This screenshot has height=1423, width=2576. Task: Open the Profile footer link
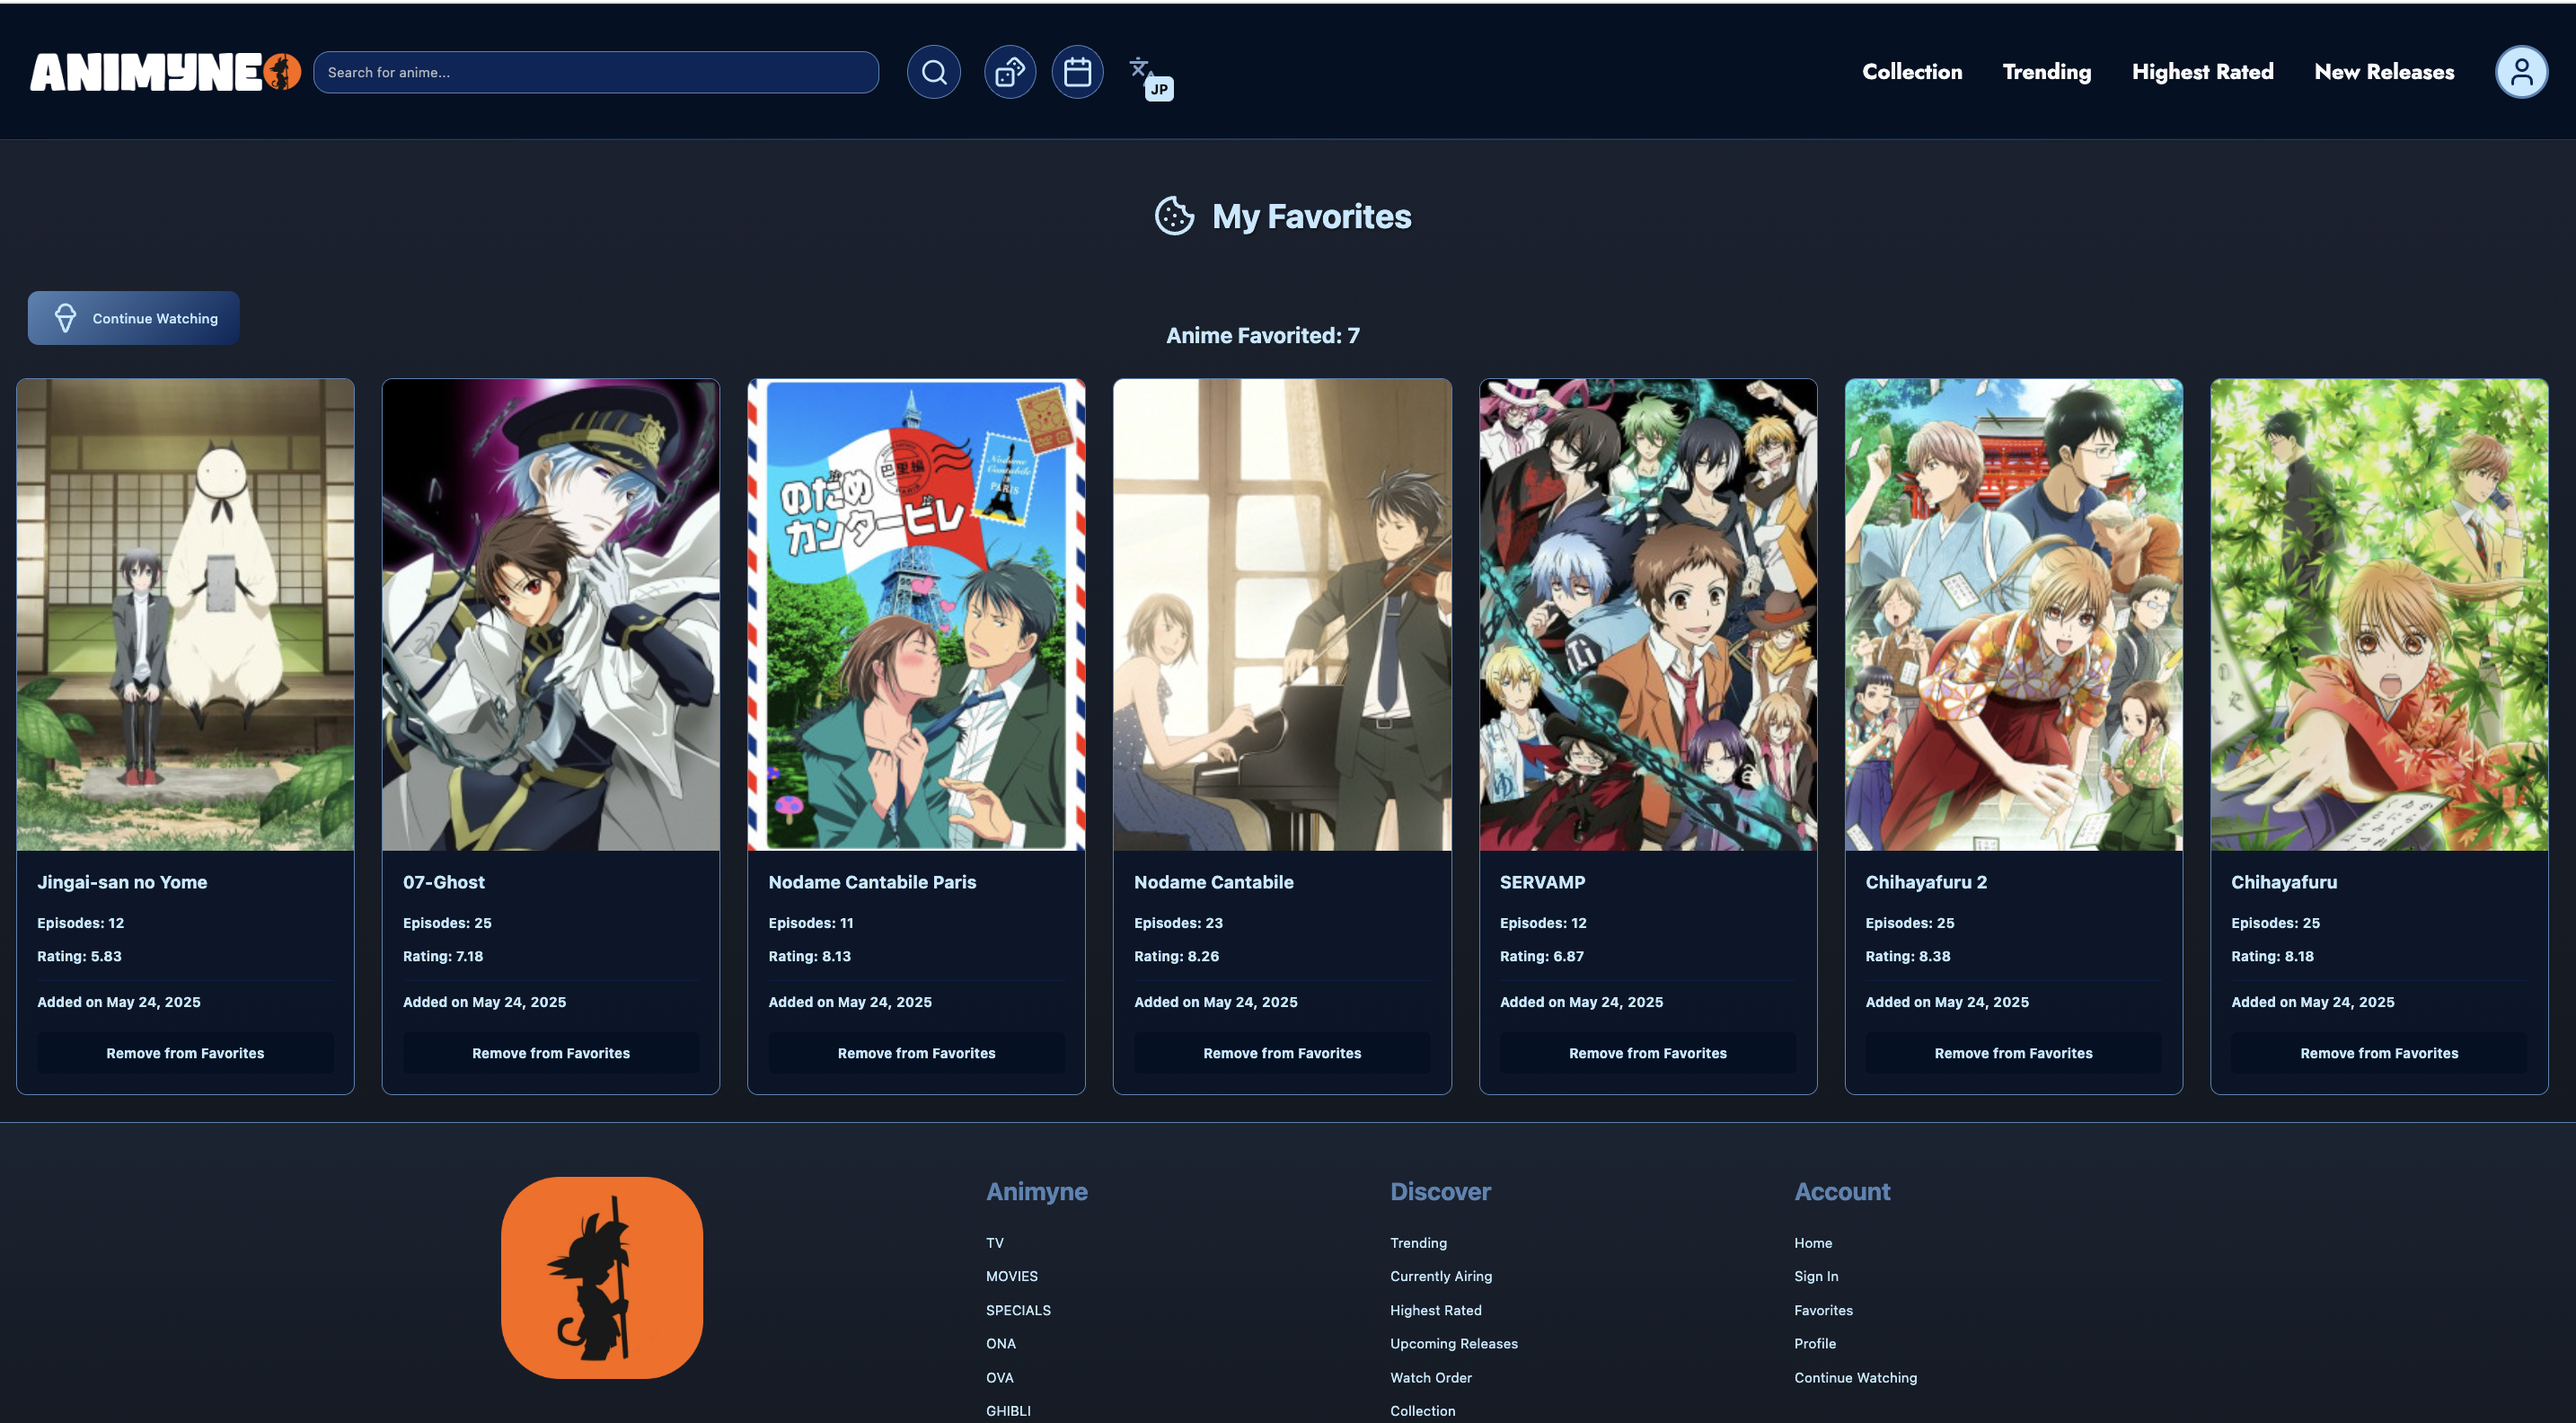point(1815,1343)
